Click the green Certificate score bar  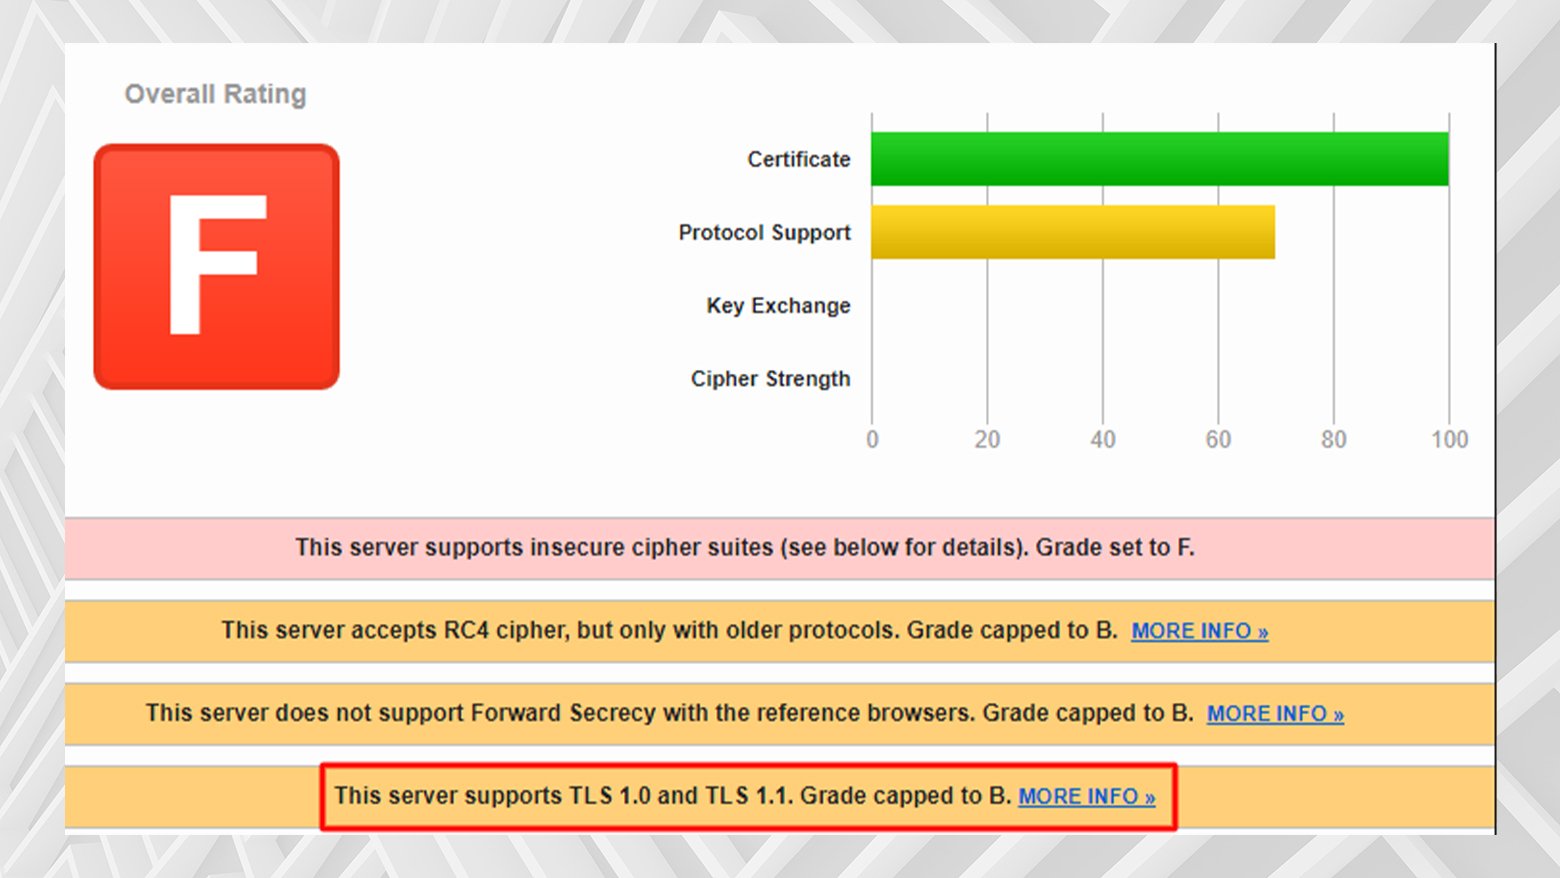pyautogui.click(x=1160, y=159)
